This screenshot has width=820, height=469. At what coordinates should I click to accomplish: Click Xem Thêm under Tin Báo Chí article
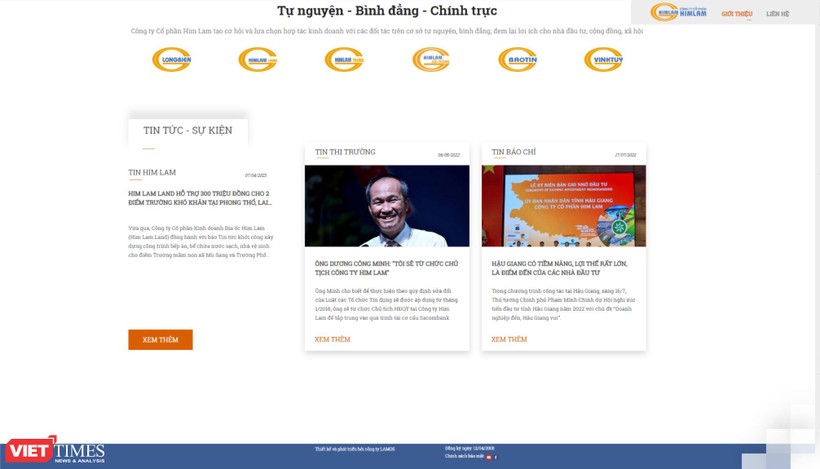tap(509, 339)
